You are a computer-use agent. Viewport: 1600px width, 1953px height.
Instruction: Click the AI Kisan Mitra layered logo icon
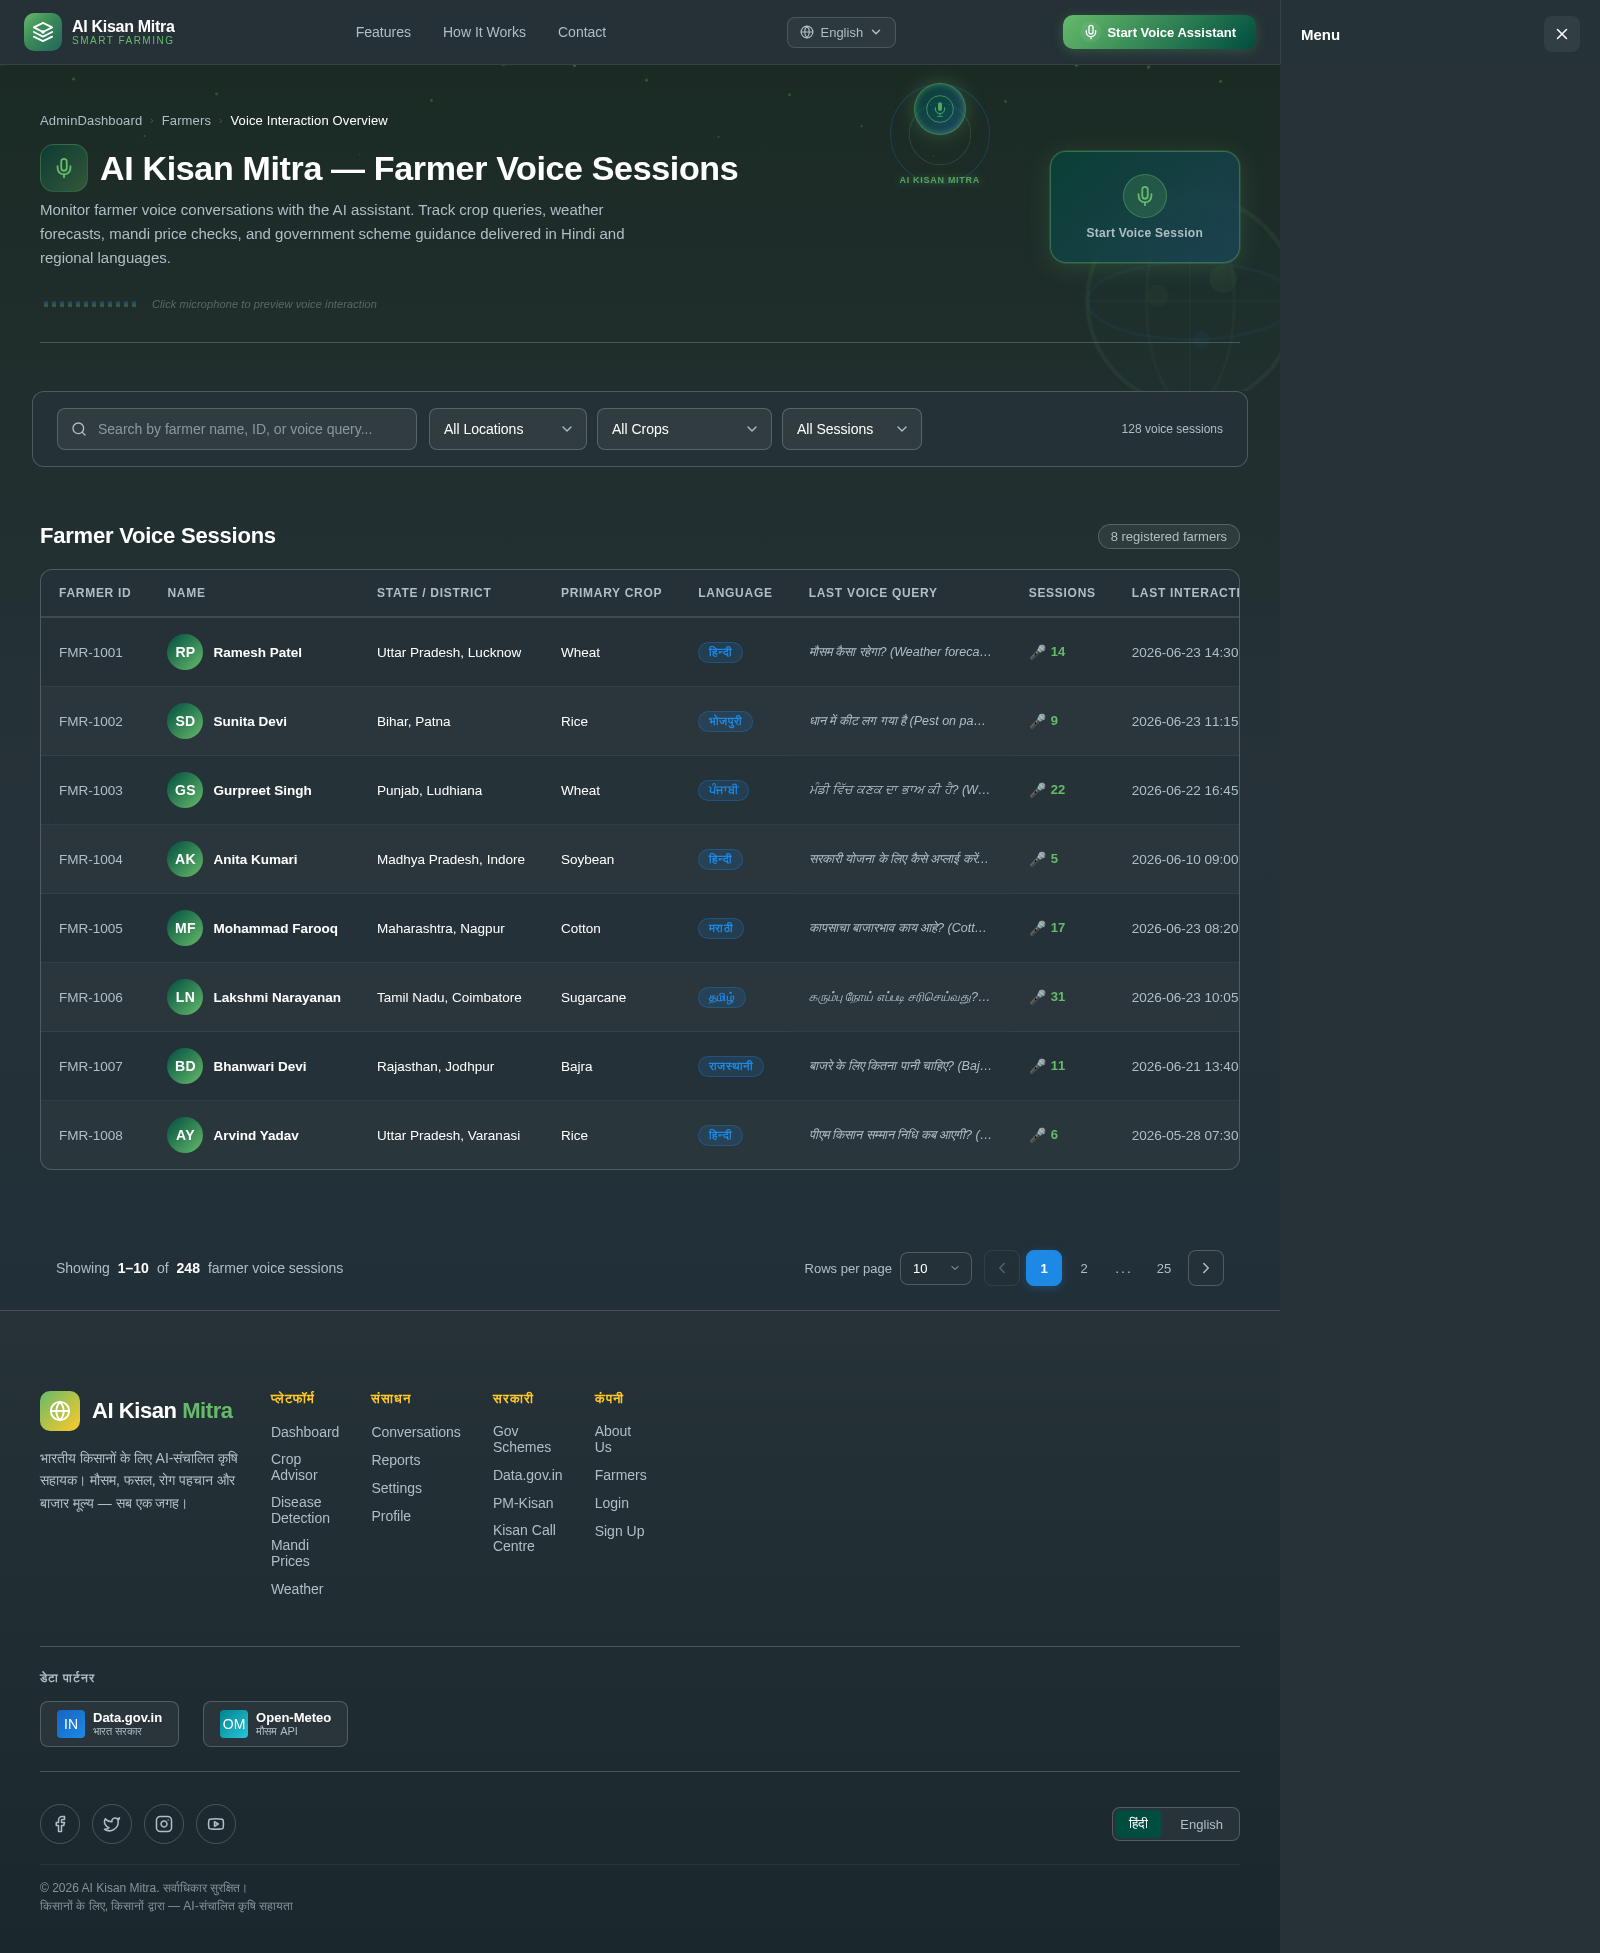(43, 32)
